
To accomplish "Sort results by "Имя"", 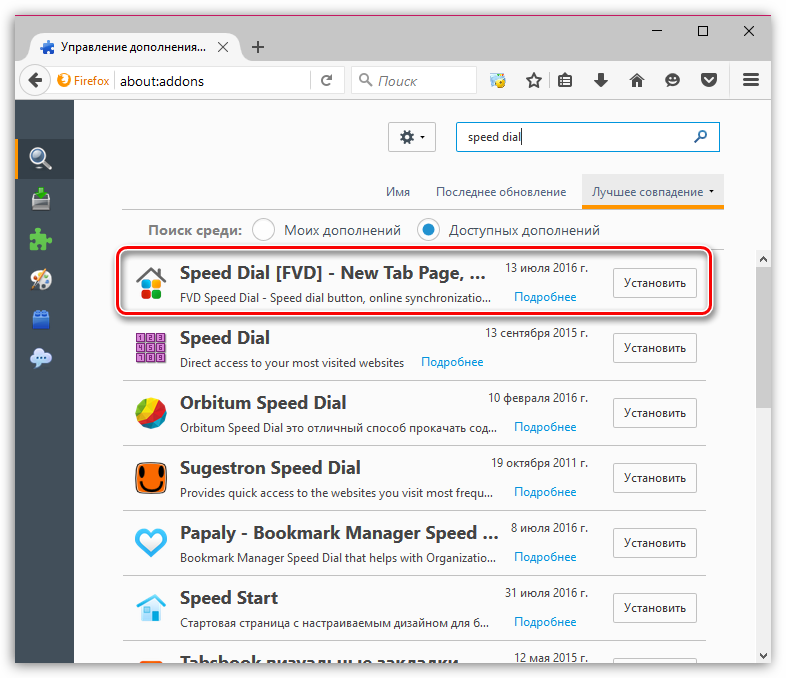I will pos(398,192).
